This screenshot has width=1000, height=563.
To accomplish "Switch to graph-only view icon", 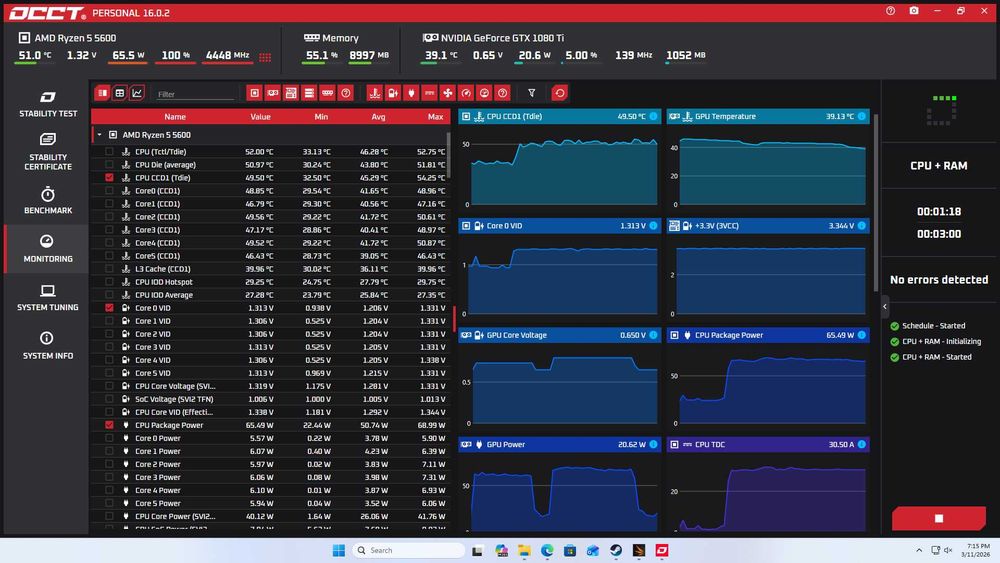I will [136, 93].
